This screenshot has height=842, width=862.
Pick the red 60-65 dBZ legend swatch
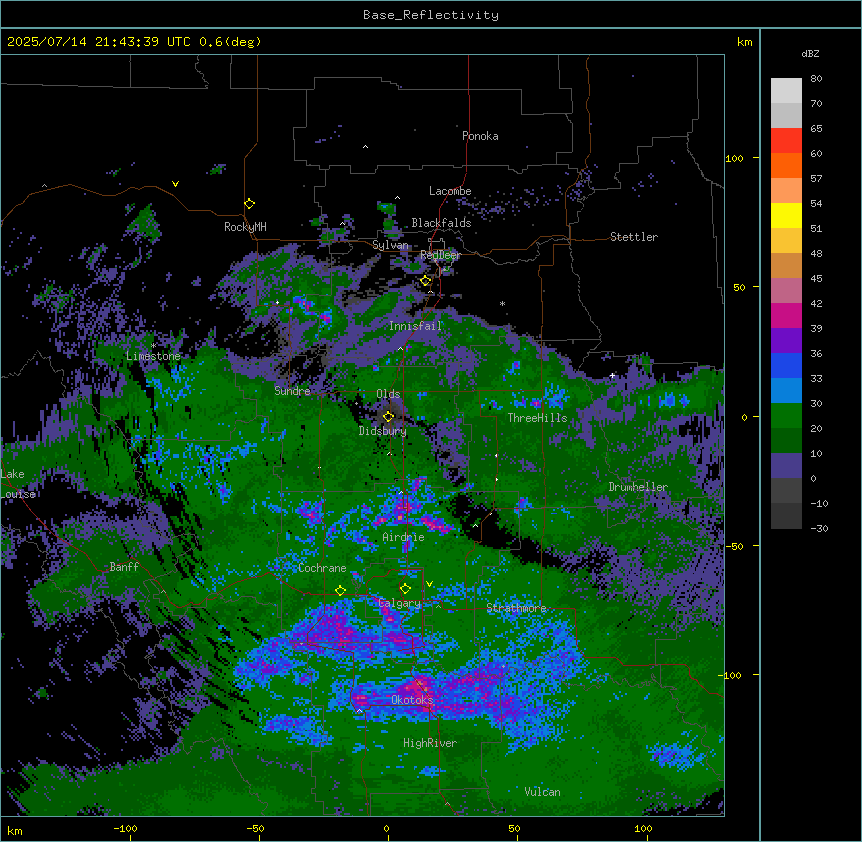786,141
